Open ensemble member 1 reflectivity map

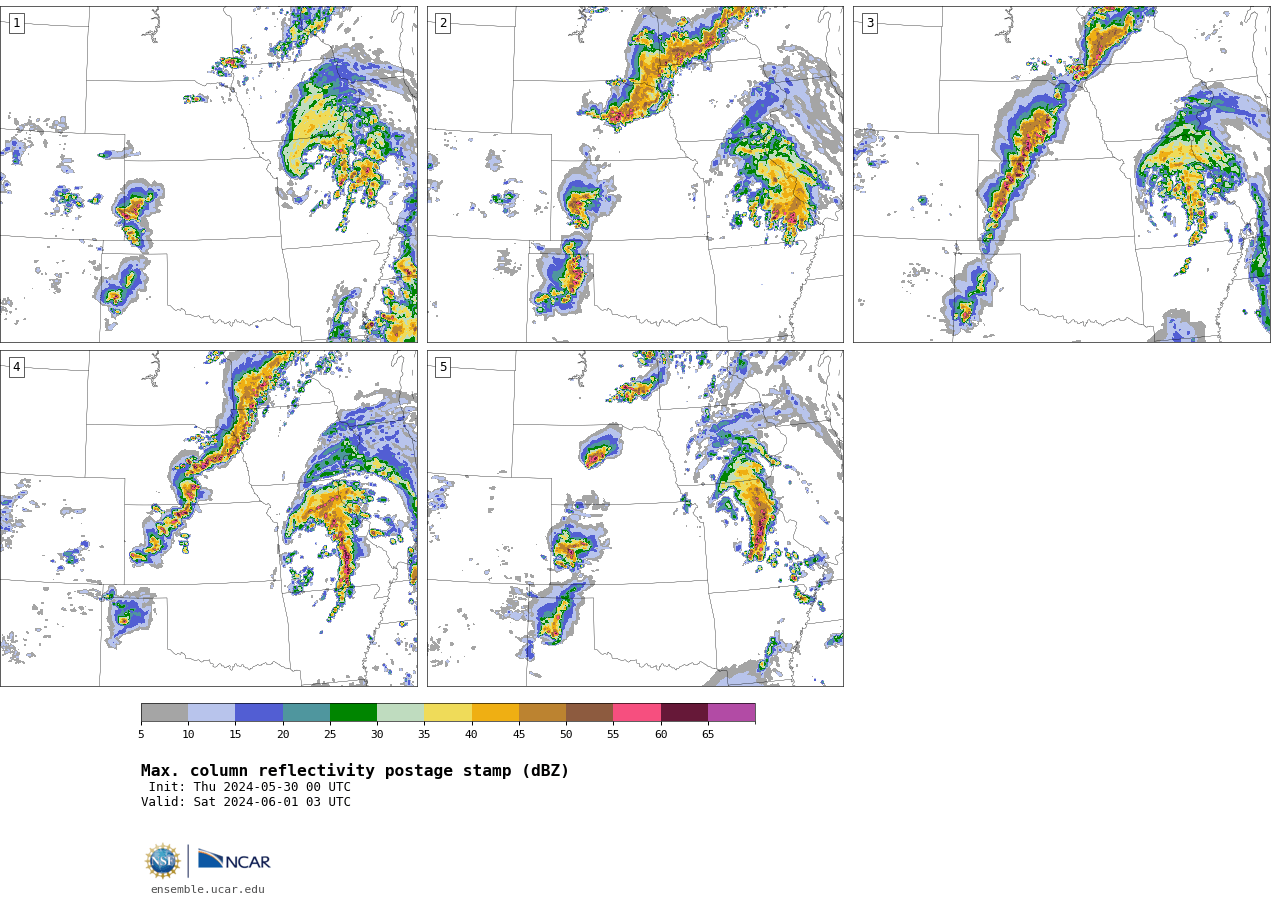(x=208, y=174)
